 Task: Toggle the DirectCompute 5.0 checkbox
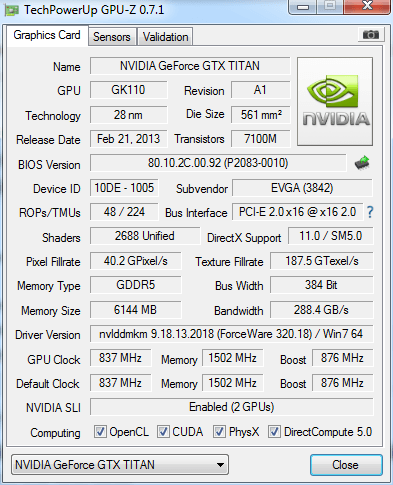coord(274,431)
